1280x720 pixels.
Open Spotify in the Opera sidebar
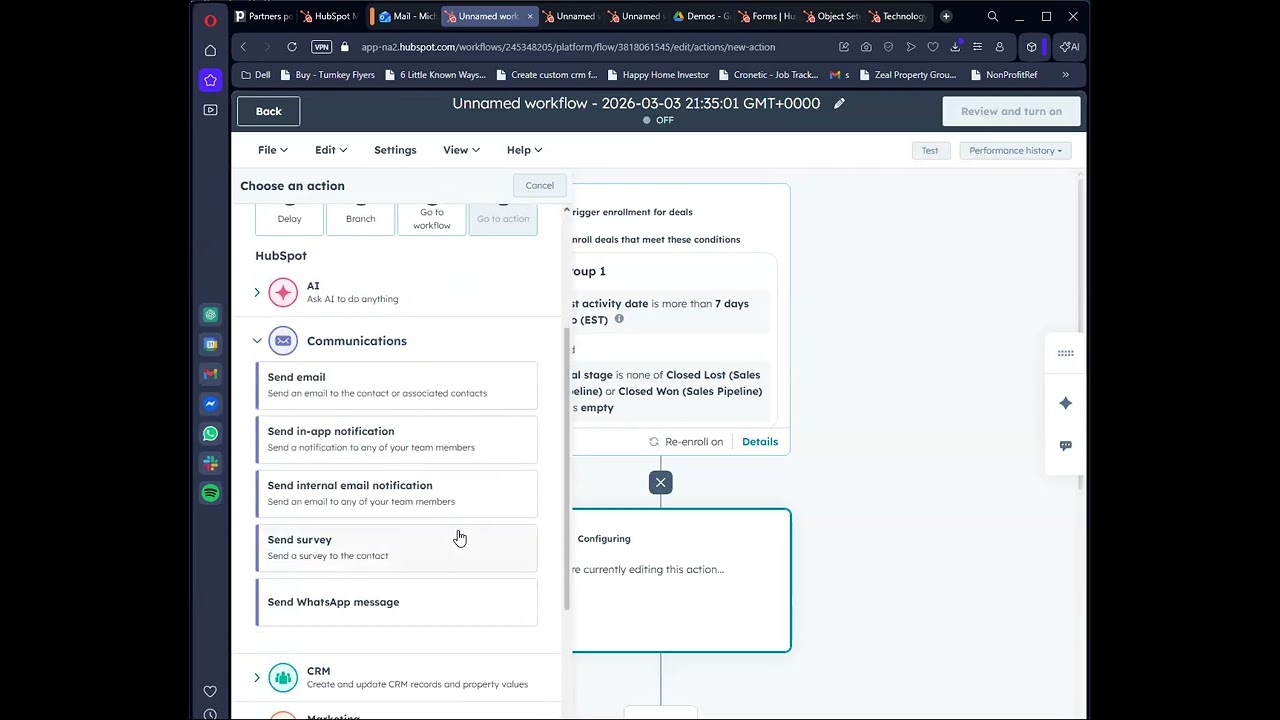click(x=210, y=493)
